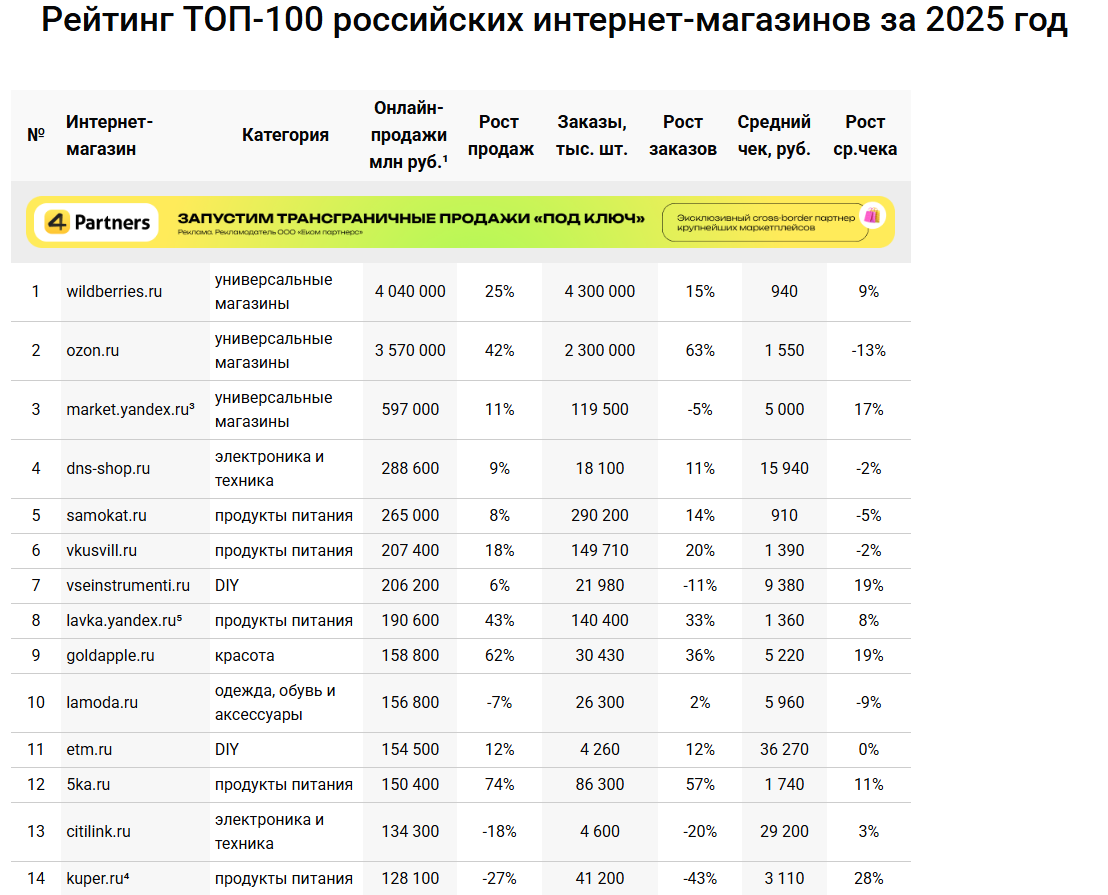Click kuper.ru orders growth -43%
This screenshot has height=895, width=1108.
pyautogui.click(x=700, y=879)
